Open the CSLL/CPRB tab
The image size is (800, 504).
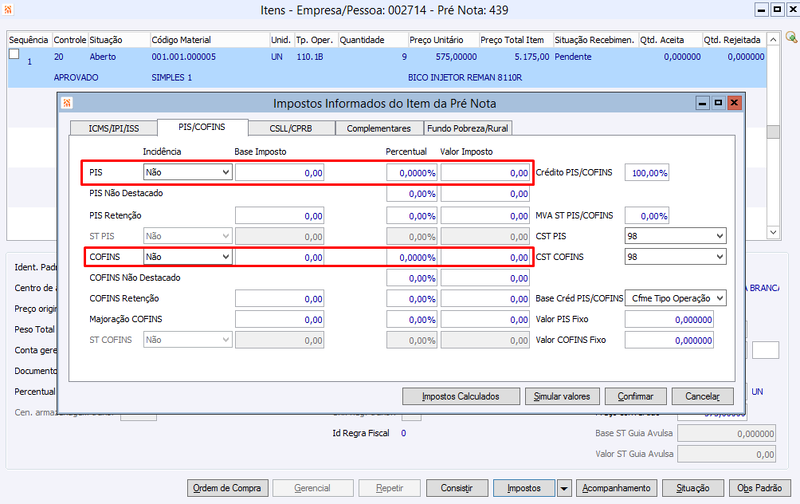point(291,128)
